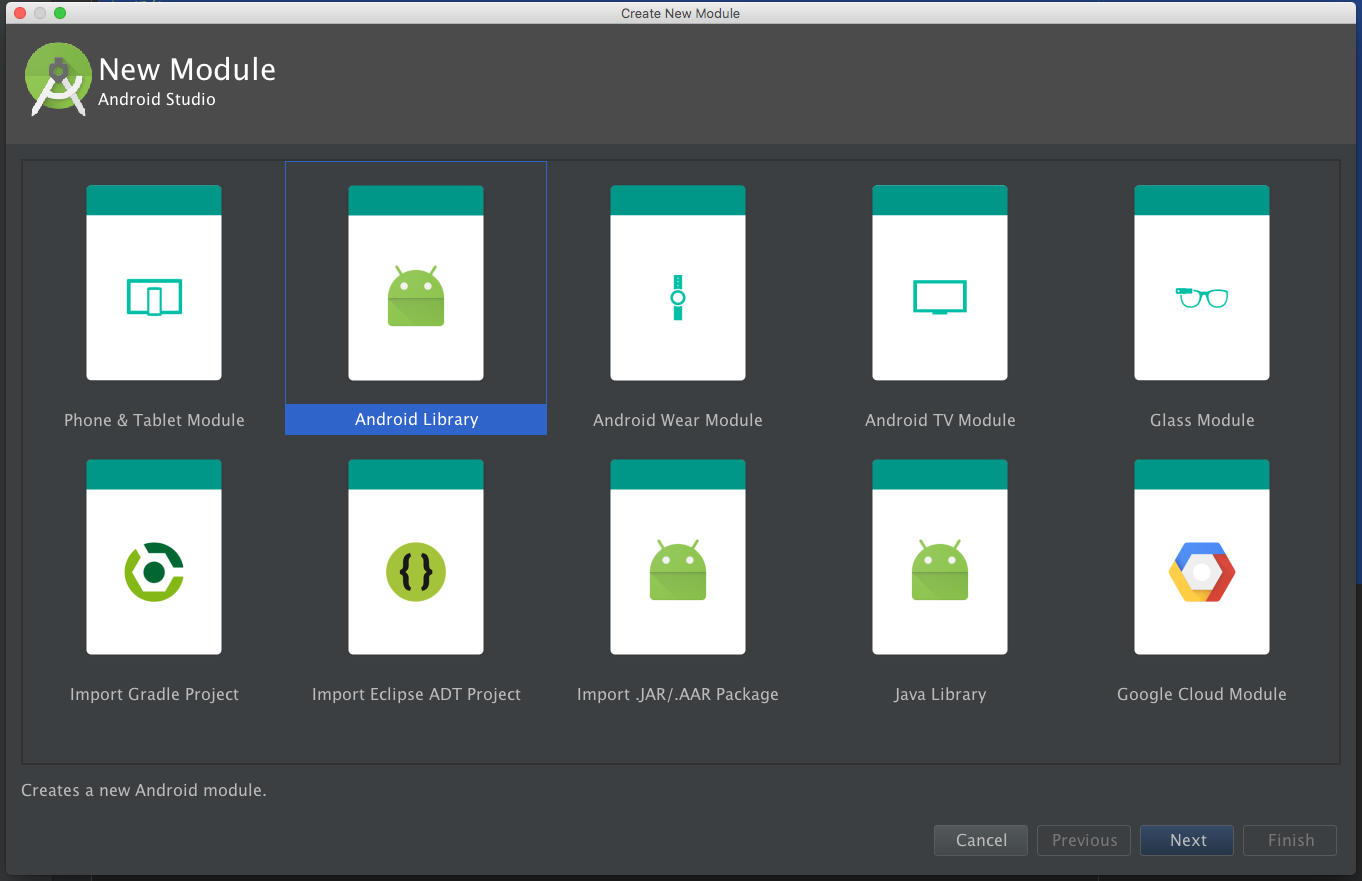
Task: Click the Finish button
Action: (x=1290, y=840)
